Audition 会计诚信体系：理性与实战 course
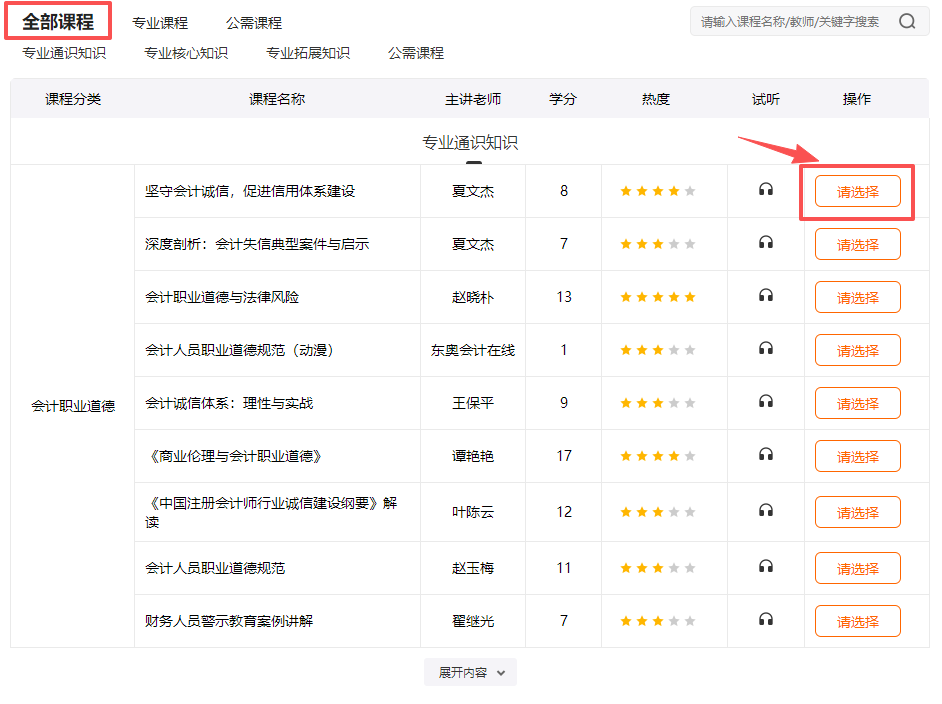This screenshot has height=704, width=942. (765, 402)
